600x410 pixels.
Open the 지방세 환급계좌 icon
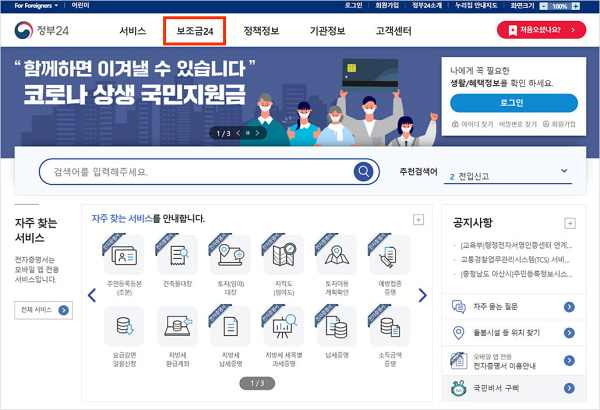click(177, 326)
